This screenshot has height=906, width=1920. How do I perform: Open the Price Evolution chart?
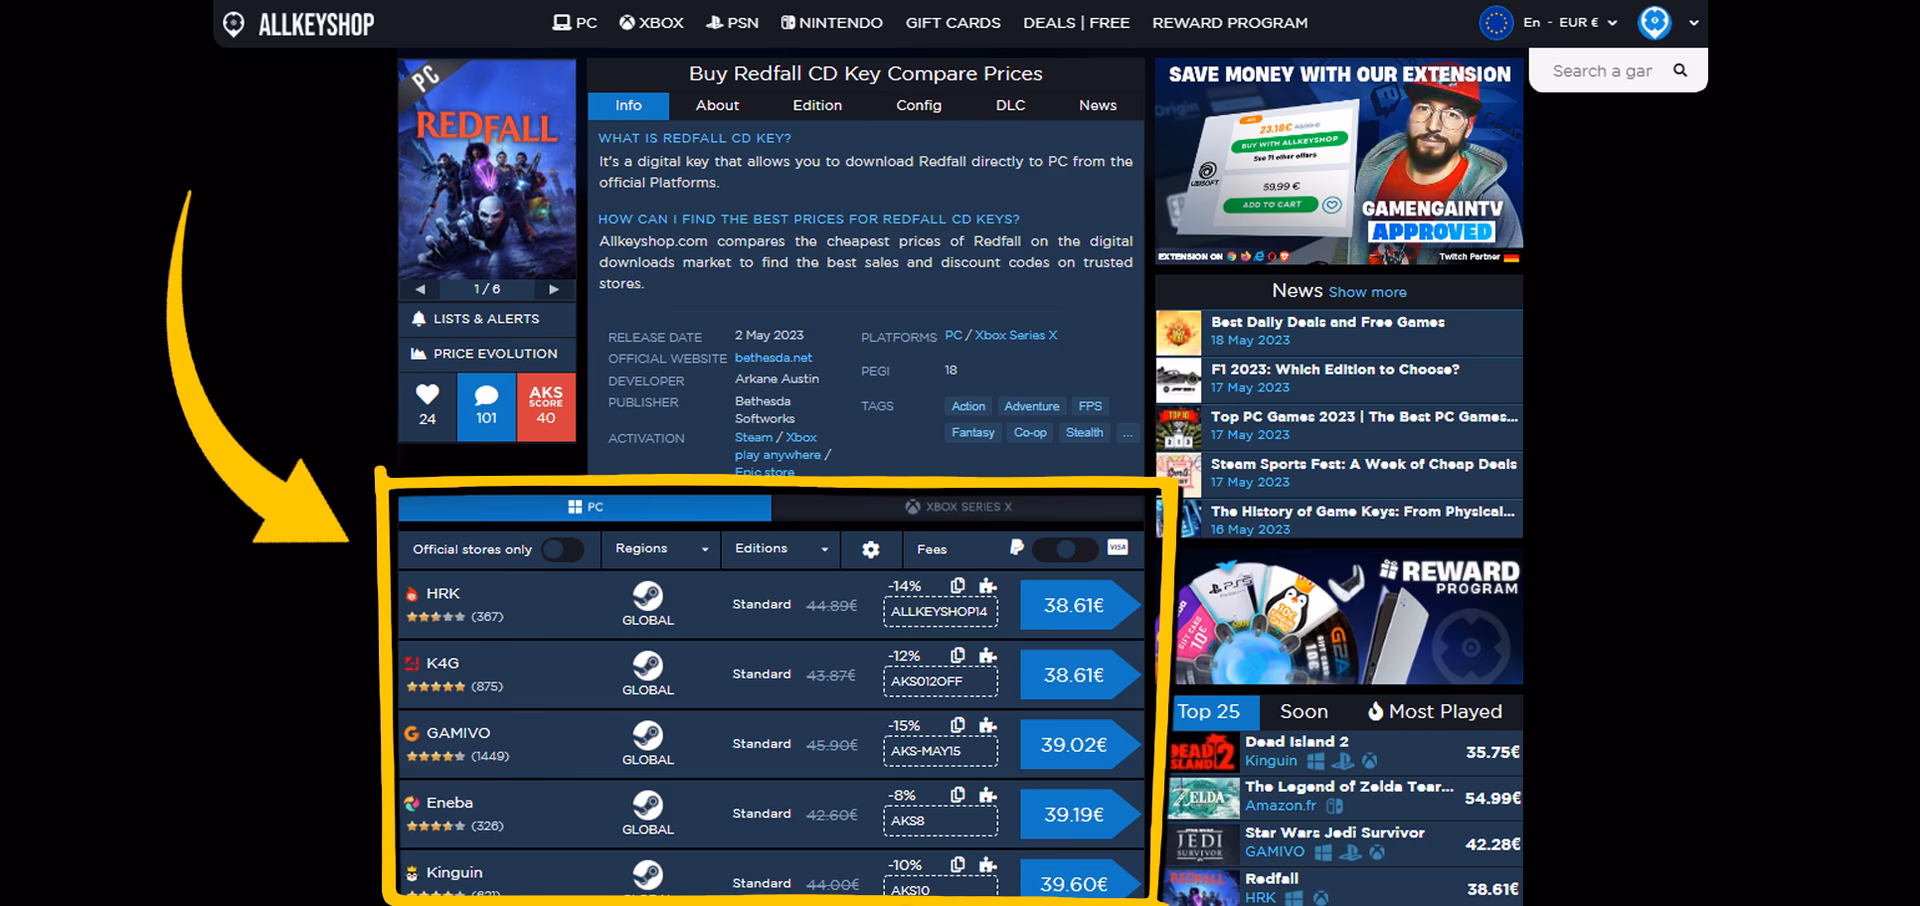[x=487, y=354]
